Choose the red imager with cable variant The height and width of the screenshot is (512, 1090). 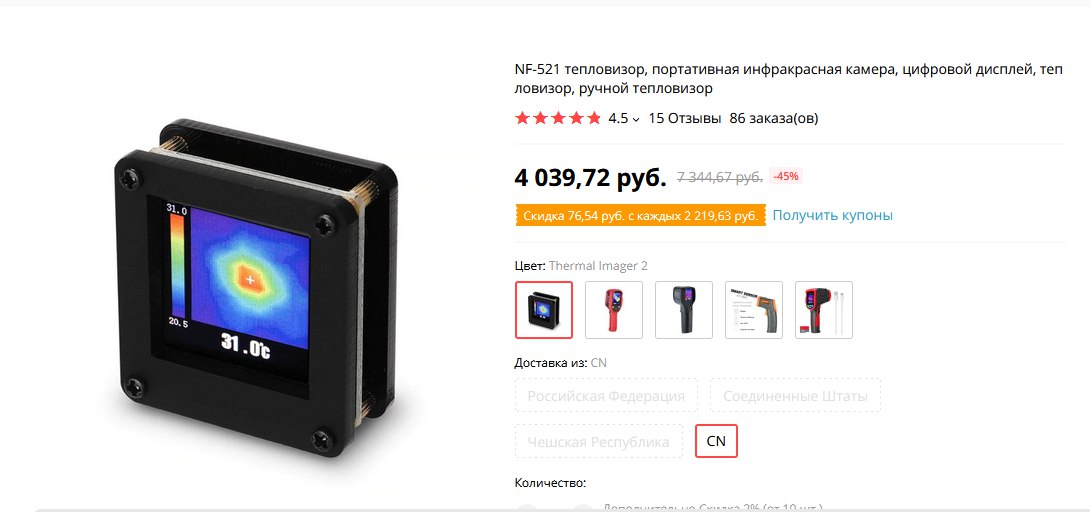(x=824, y=310)
